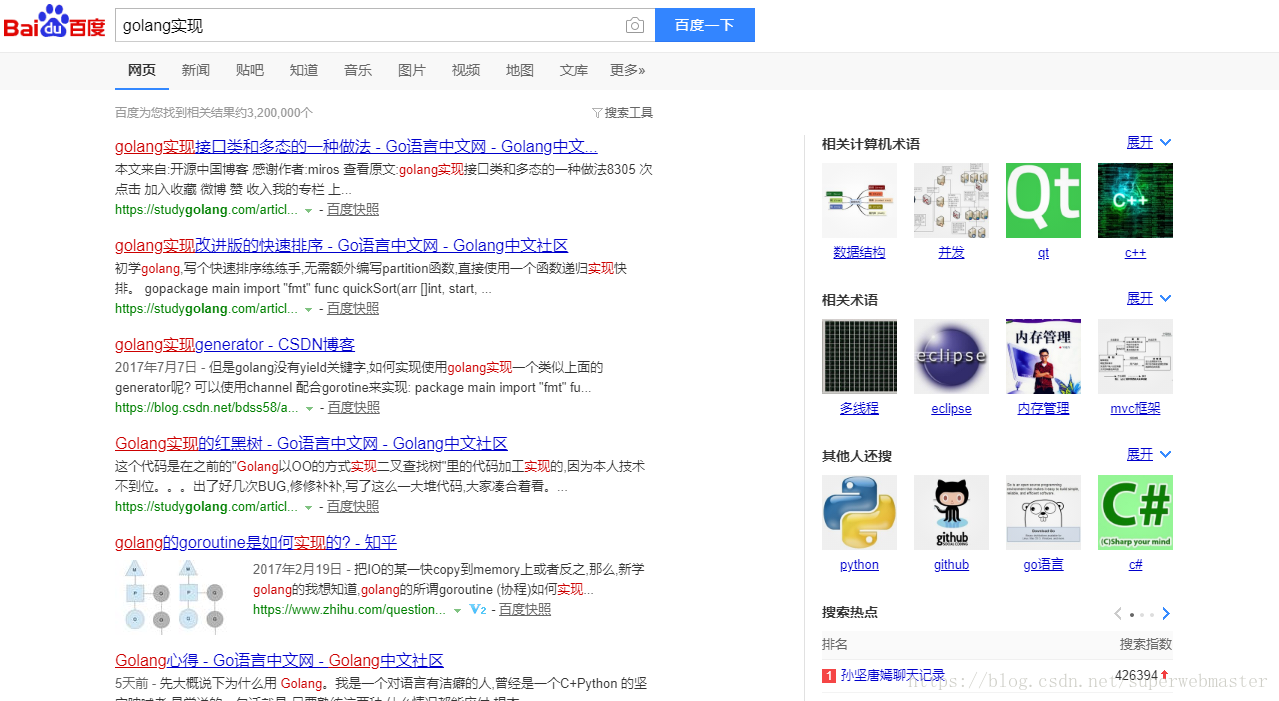Open dropdown arrow beside first studygolang URL
This screenshot has height=701, width=1279.
point(308,211)
